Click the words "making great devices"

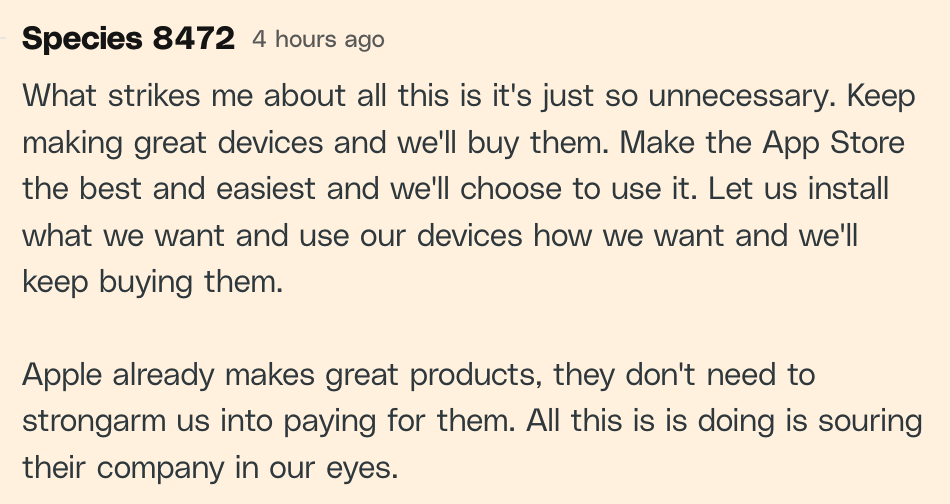pos(173,144)
